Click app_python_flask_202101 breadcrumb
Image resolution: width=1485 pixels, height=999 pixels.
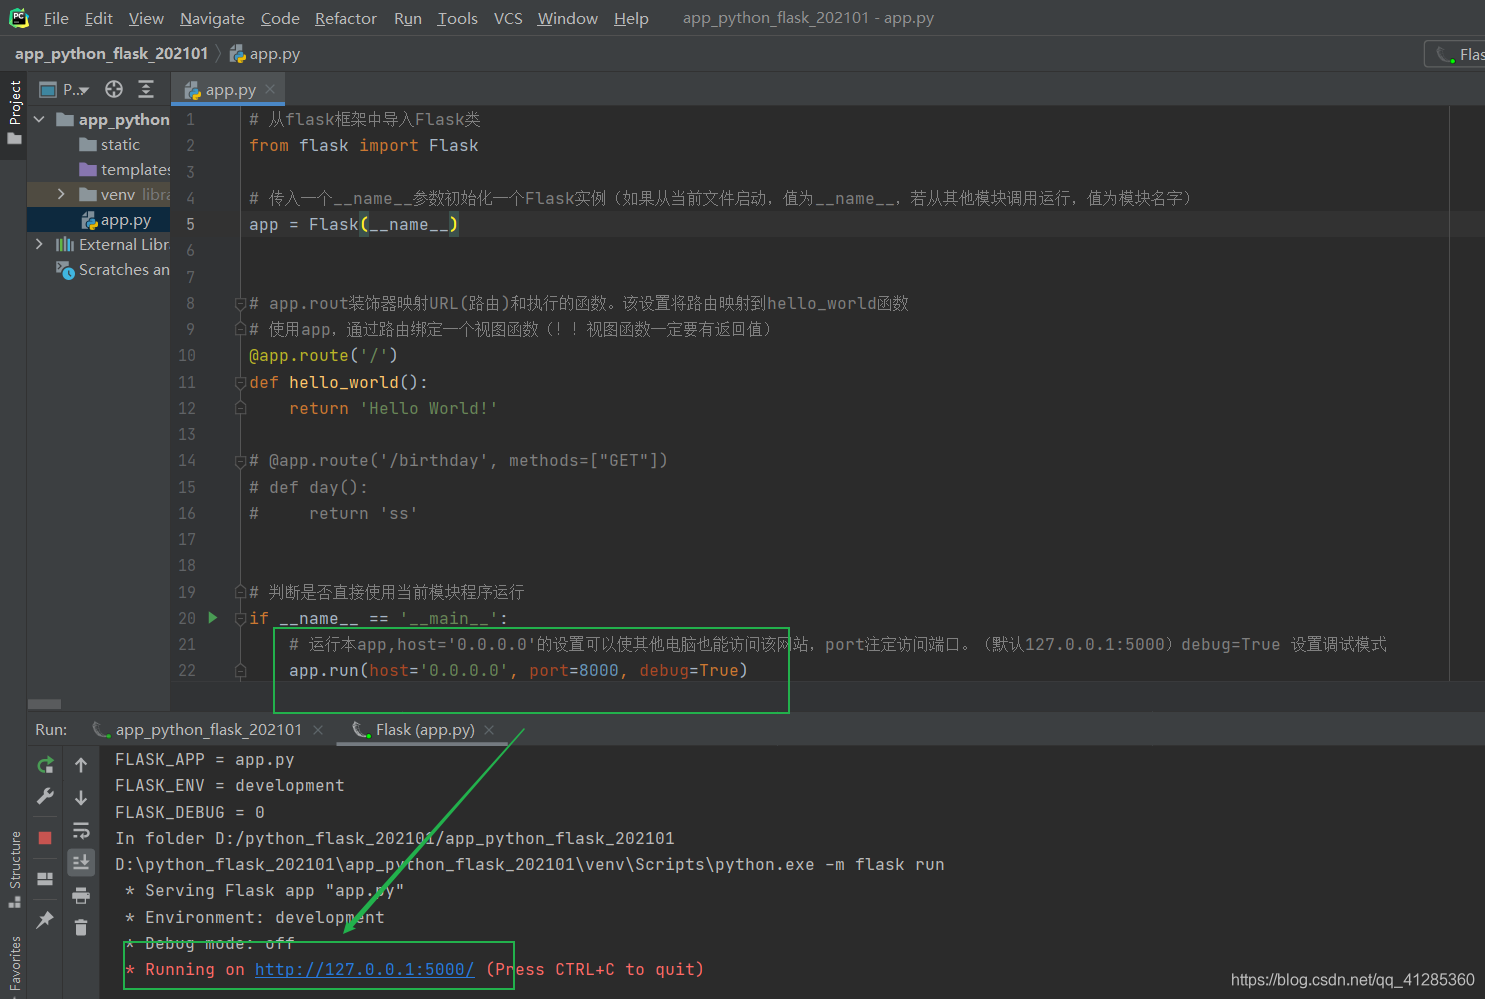pyautogui.click(x=111, y=53)
